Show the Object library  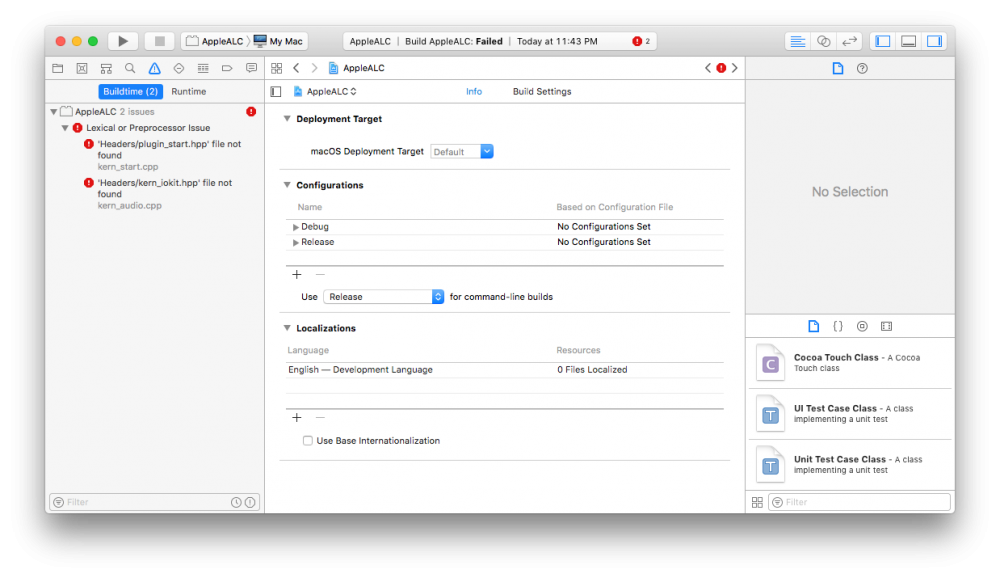(862, 326)
